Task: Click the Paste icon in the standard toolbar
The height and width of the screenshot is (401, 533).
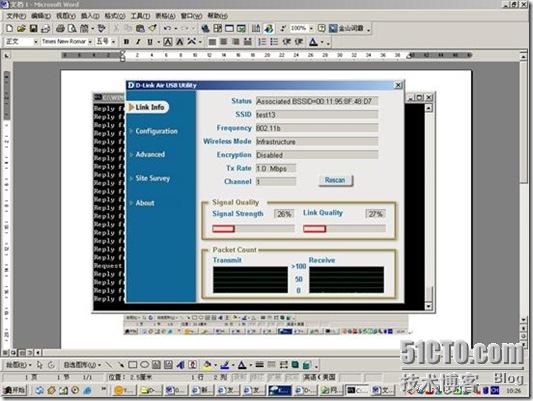Action: pyautogui.click(x=140, y=29)
